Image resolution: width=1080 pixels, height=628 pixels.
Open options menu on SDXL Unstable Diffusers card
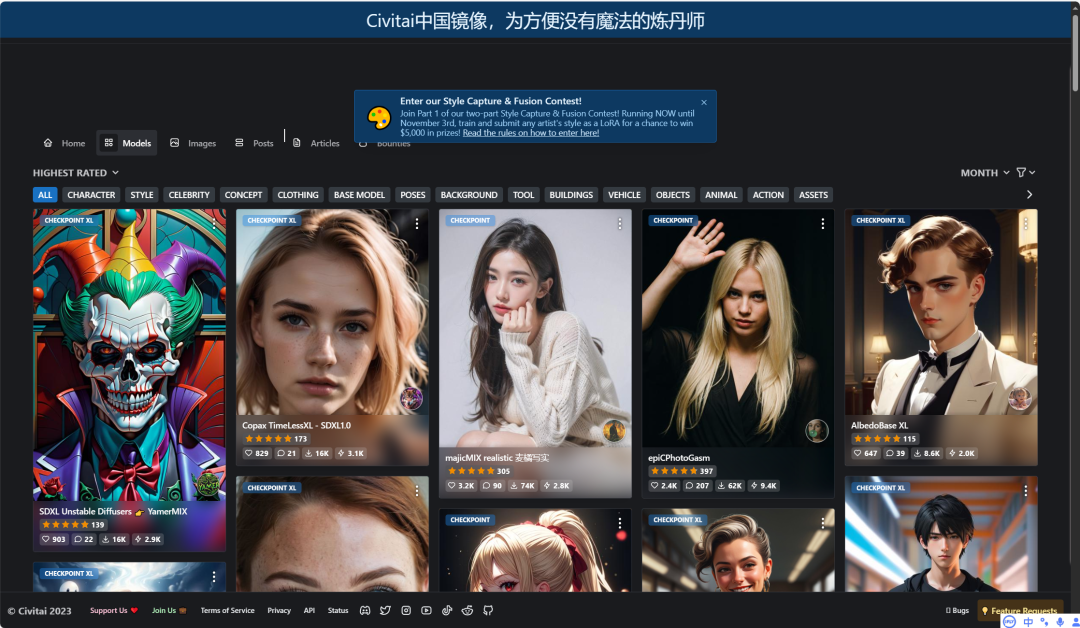214,224
